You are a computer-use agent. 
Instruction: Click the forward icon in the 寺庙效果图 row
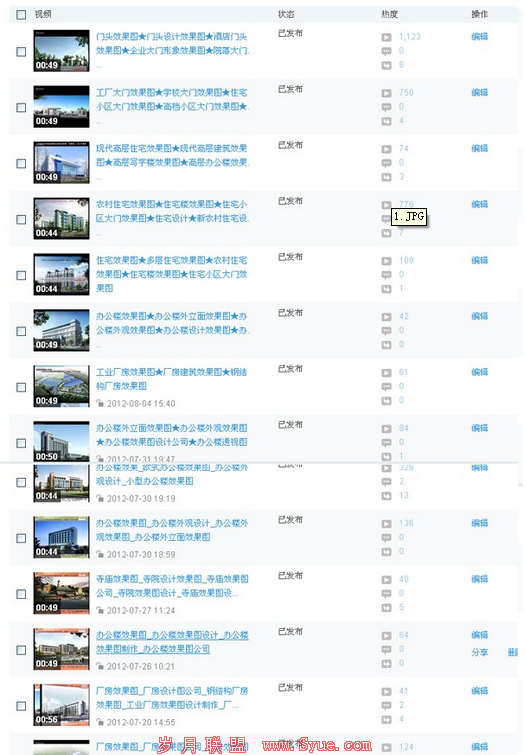pos(386,608)
